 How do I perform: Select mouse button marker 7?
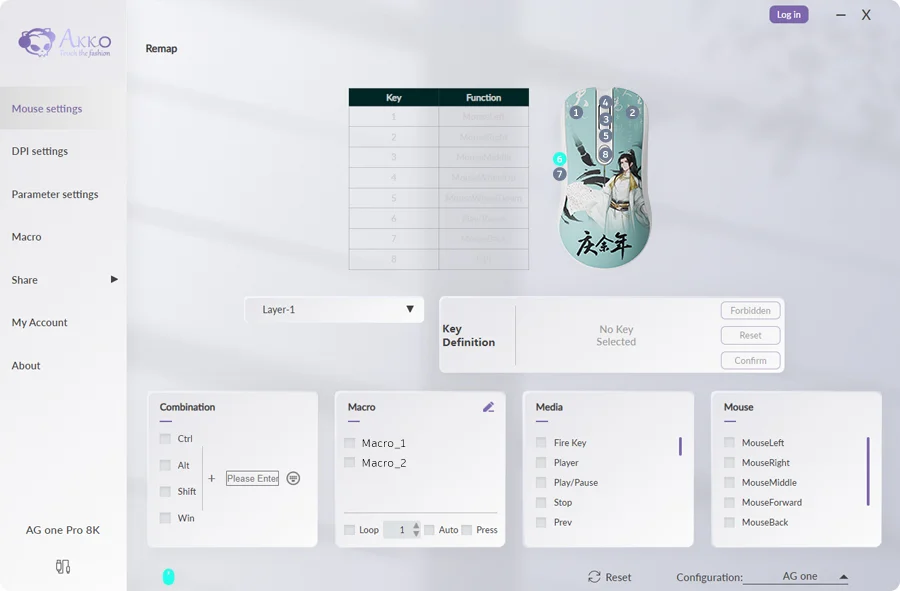click(560, 174)
